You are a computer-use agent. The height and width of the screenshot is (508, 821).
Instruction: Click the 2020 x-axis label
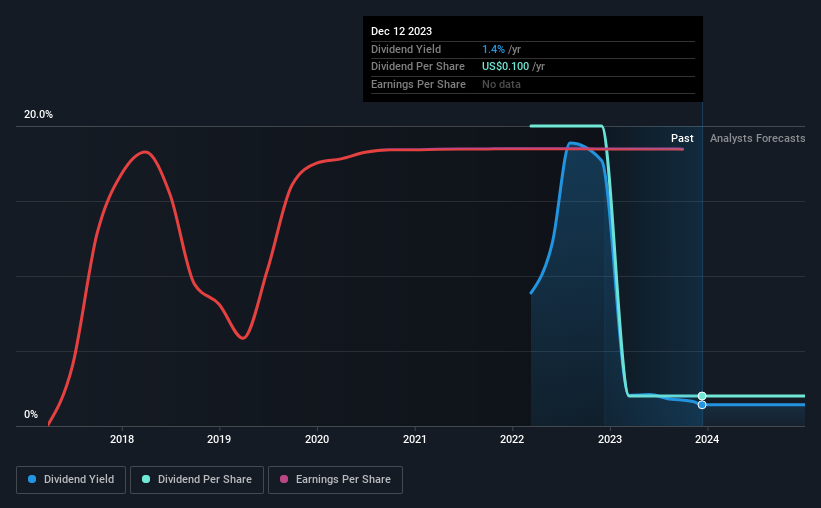(x=317, y=439)
